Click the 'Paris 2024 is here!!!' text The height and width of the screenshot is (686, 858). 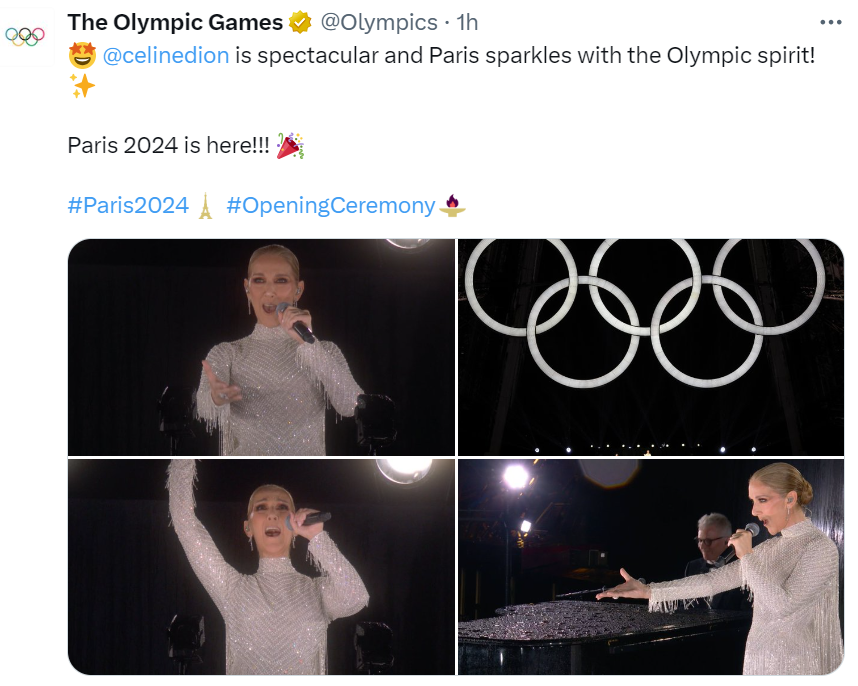point(169,146)
